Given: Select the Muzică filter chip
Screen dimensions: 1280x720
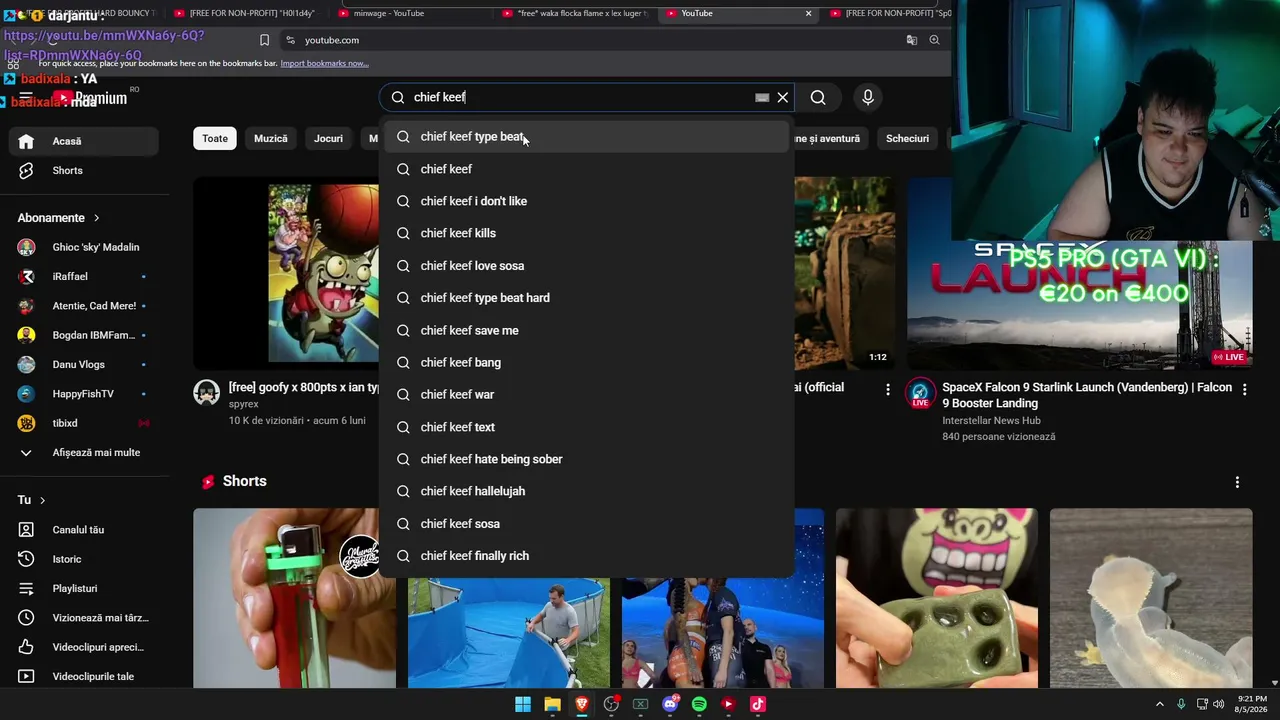Looking at the screenshot, I should pos(270,139).
